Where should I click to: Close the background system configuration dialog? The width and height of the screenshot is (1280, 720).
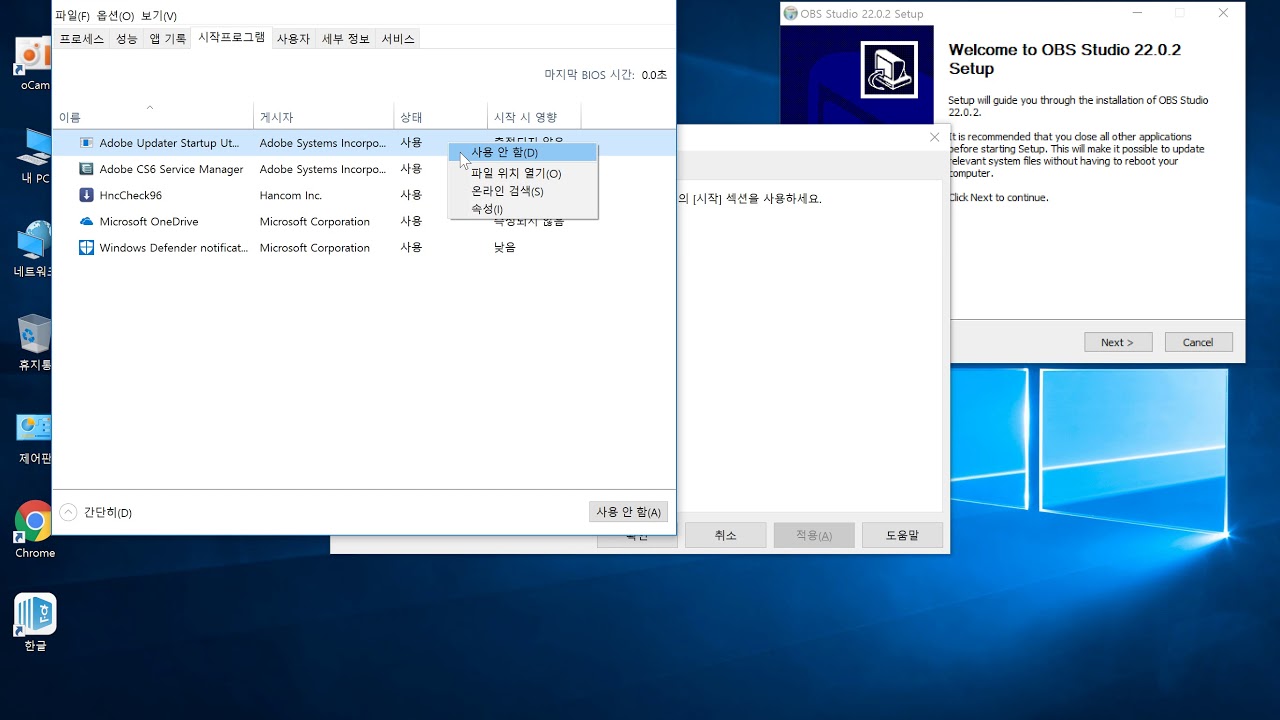[934, 137]
